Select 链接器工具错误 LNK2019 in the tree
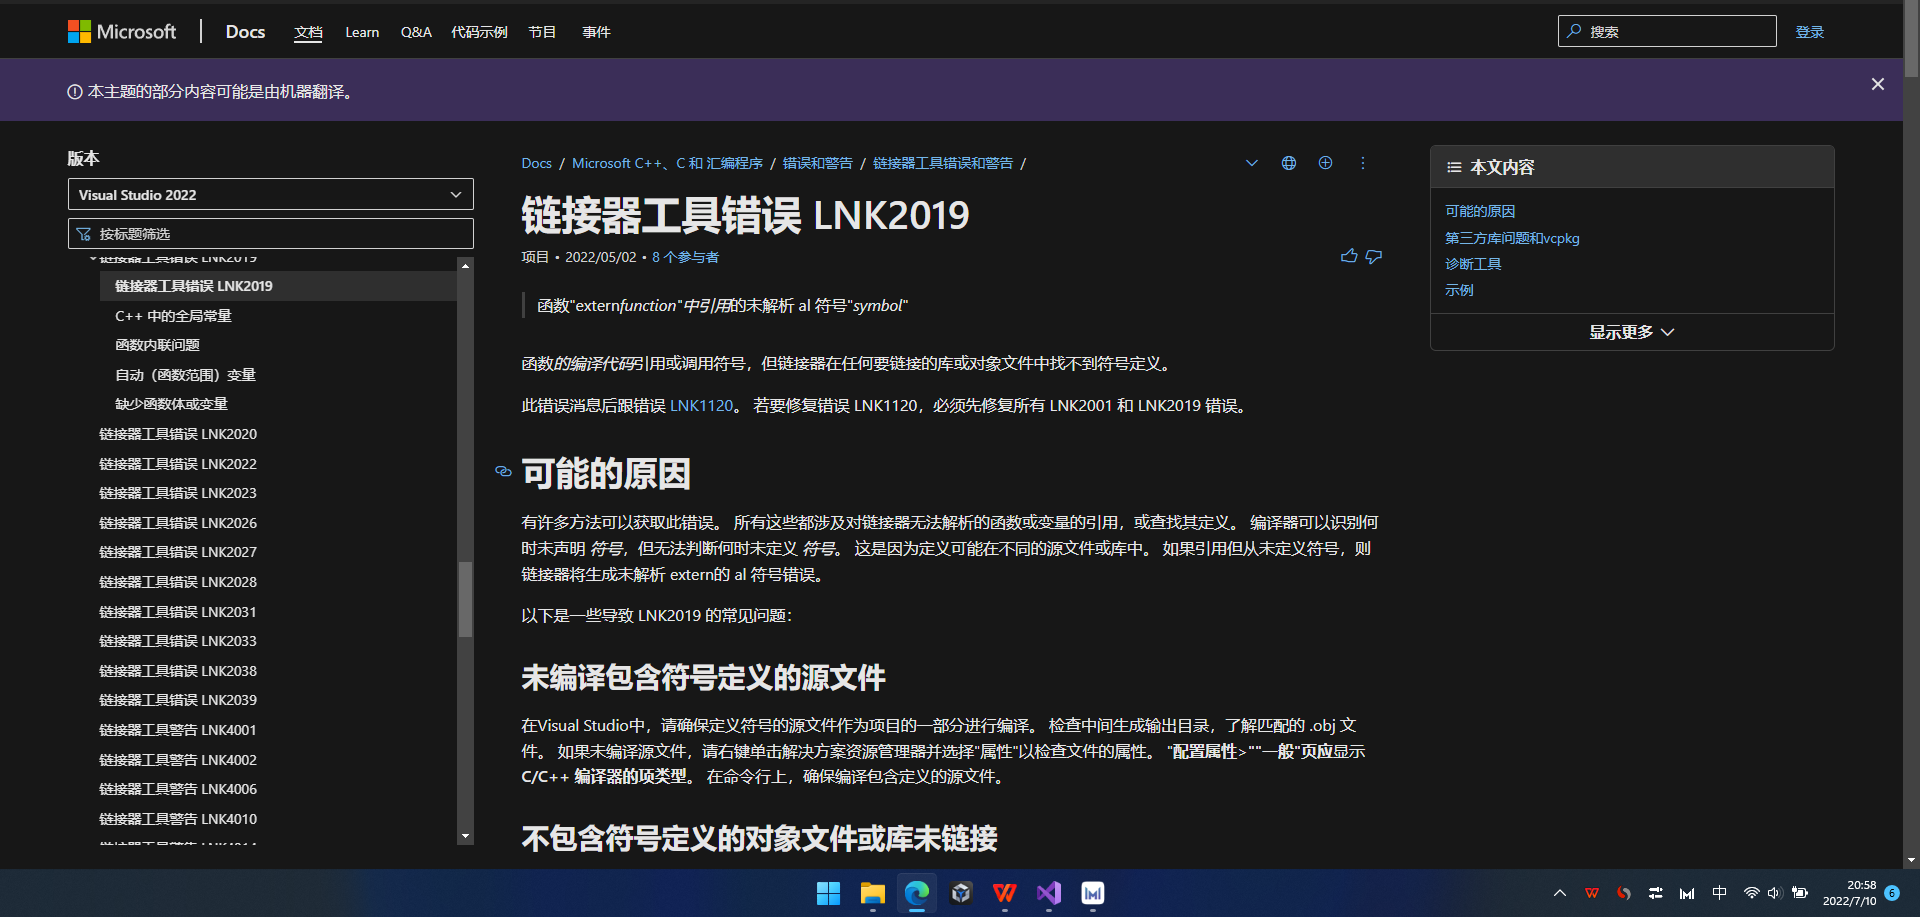This screenshot has width=1920, height=917. tap(278, 286)
